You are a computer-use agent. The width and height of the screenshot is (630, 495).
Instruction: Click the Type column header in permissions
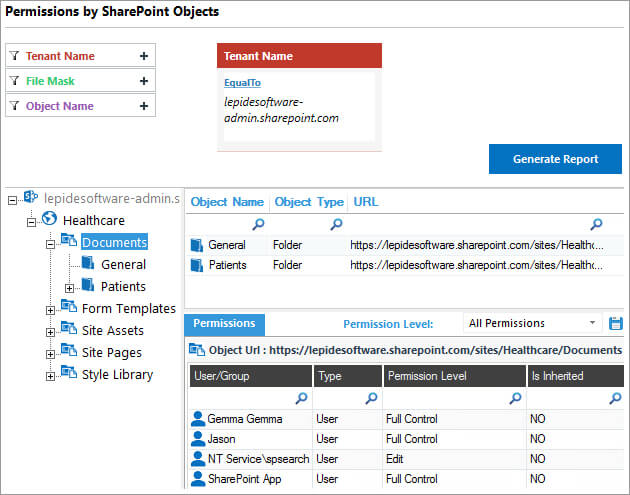[348, 376]
